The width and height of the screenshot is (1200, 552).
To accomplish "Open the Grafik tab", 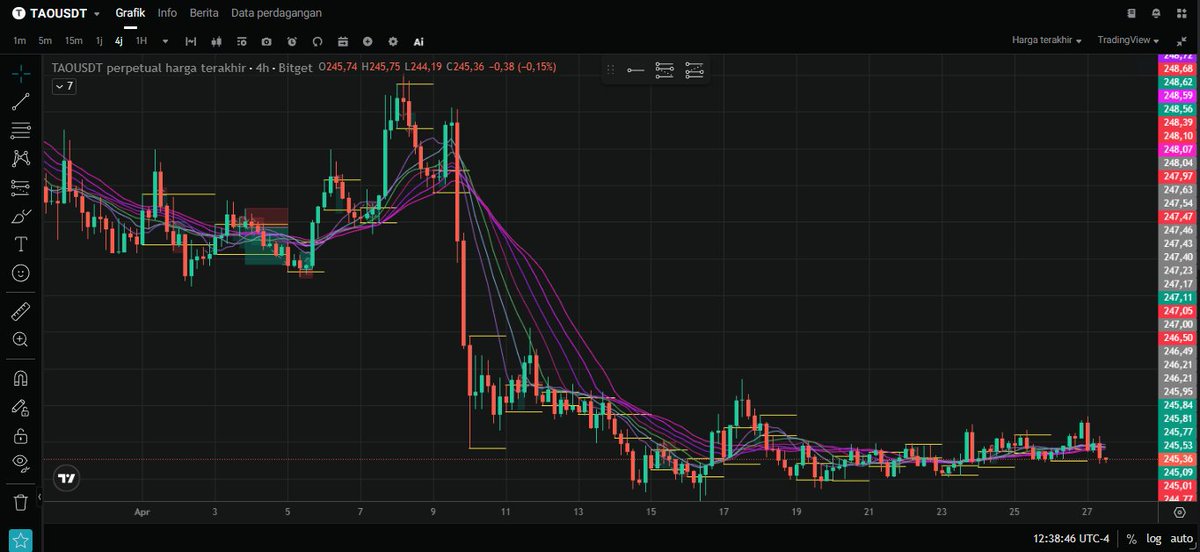I will coord(130,13).
